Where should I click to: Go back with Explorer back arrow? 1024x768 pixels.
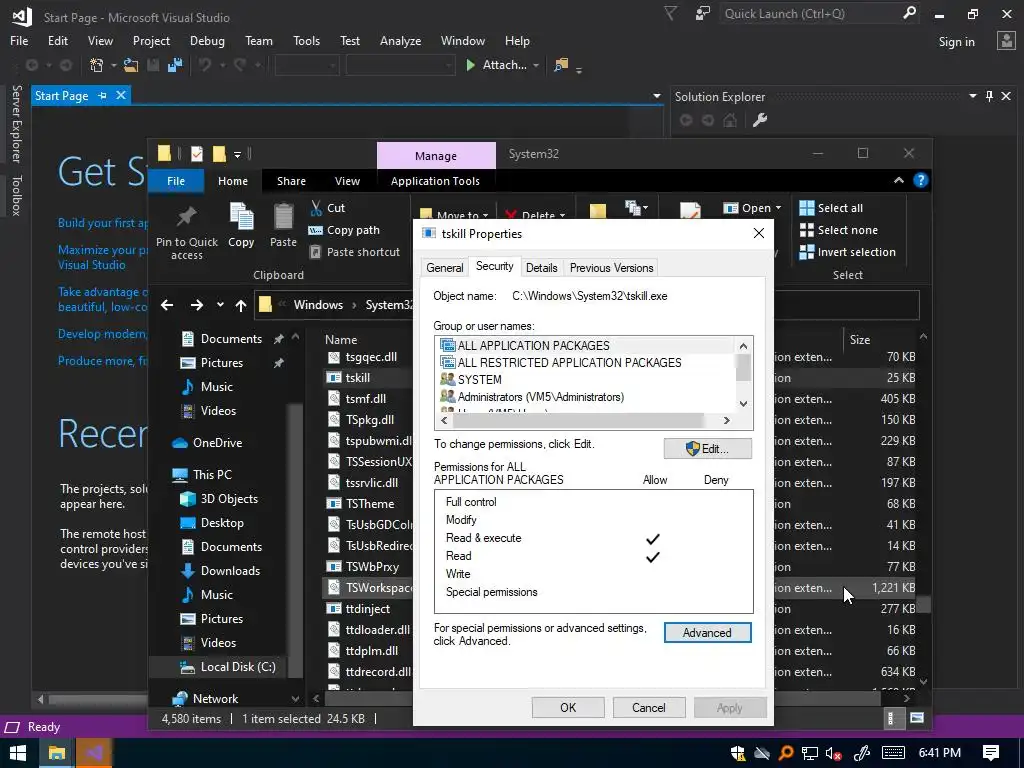167,305
